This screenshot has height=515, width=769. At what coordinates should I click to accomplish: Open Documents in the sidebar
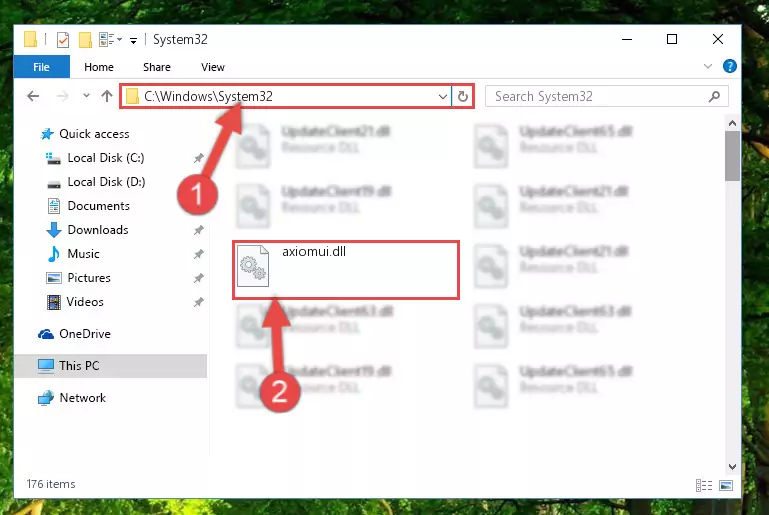click(99, 206)
